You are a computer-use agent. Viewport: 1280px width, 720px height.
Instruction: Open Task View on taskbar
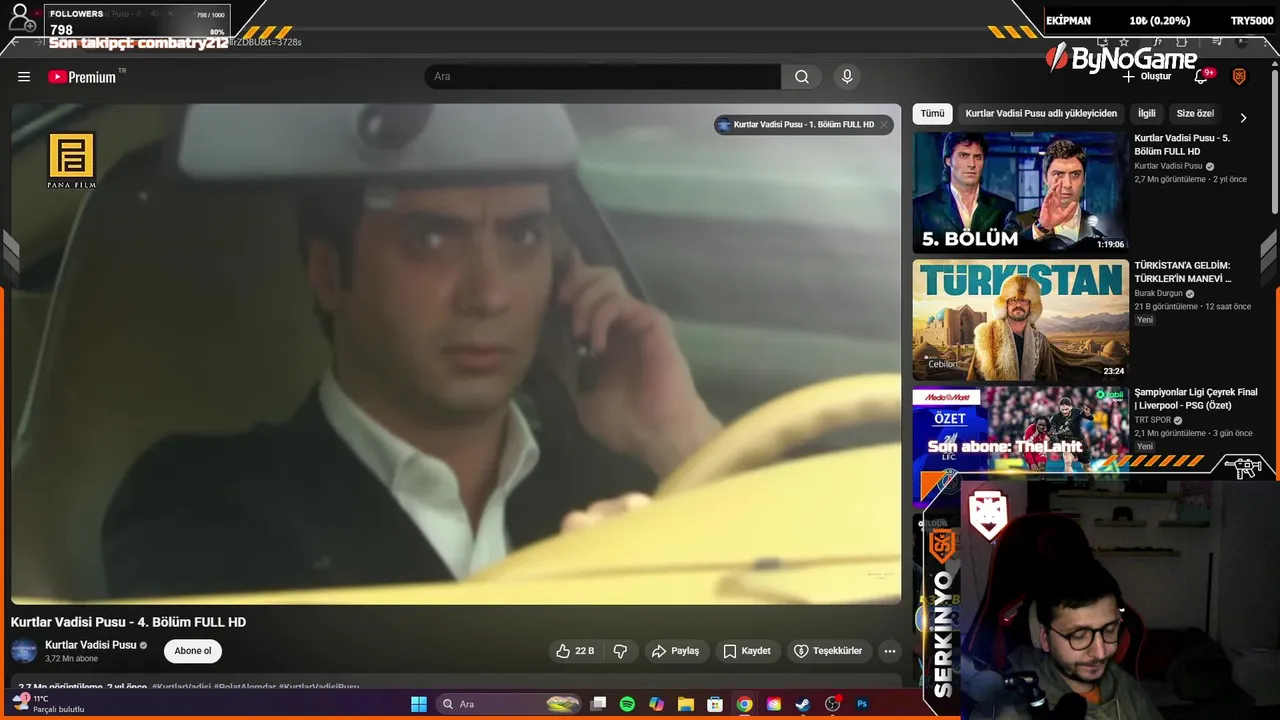click(598, 704)
